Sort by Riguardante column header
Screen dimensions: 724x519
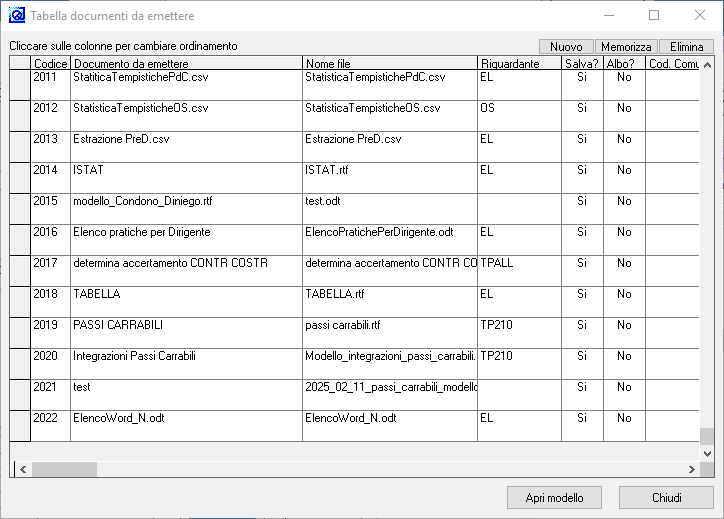click(x=519, y=63)
